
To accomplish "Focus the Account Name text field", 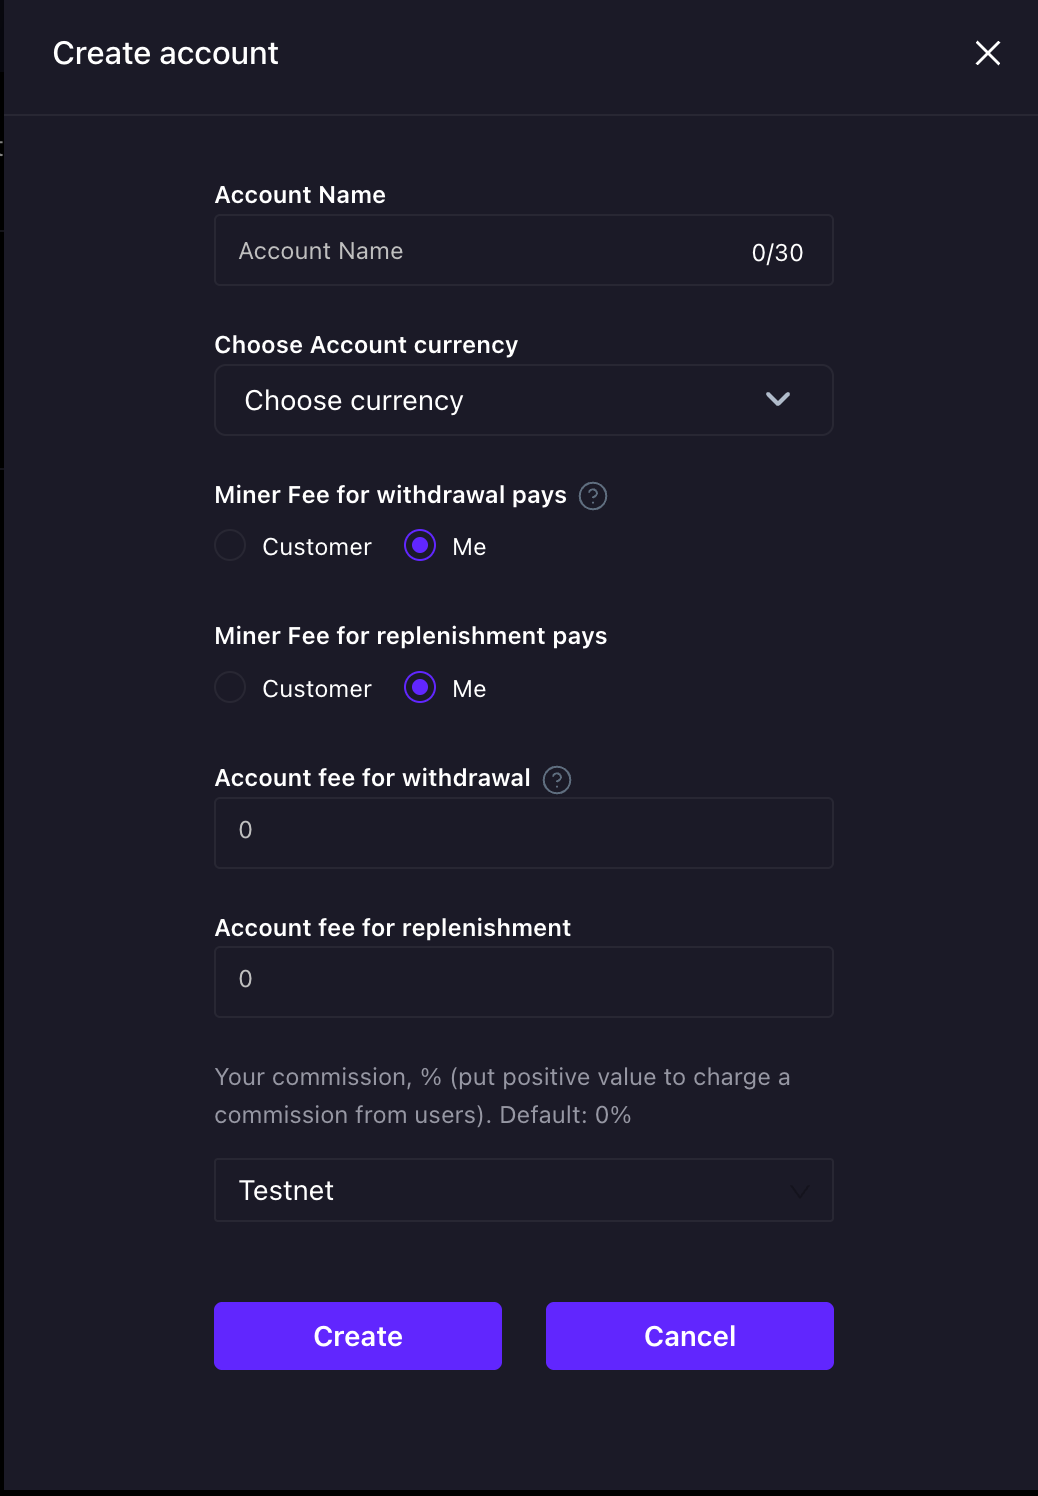I will click(x=480, y=251).
